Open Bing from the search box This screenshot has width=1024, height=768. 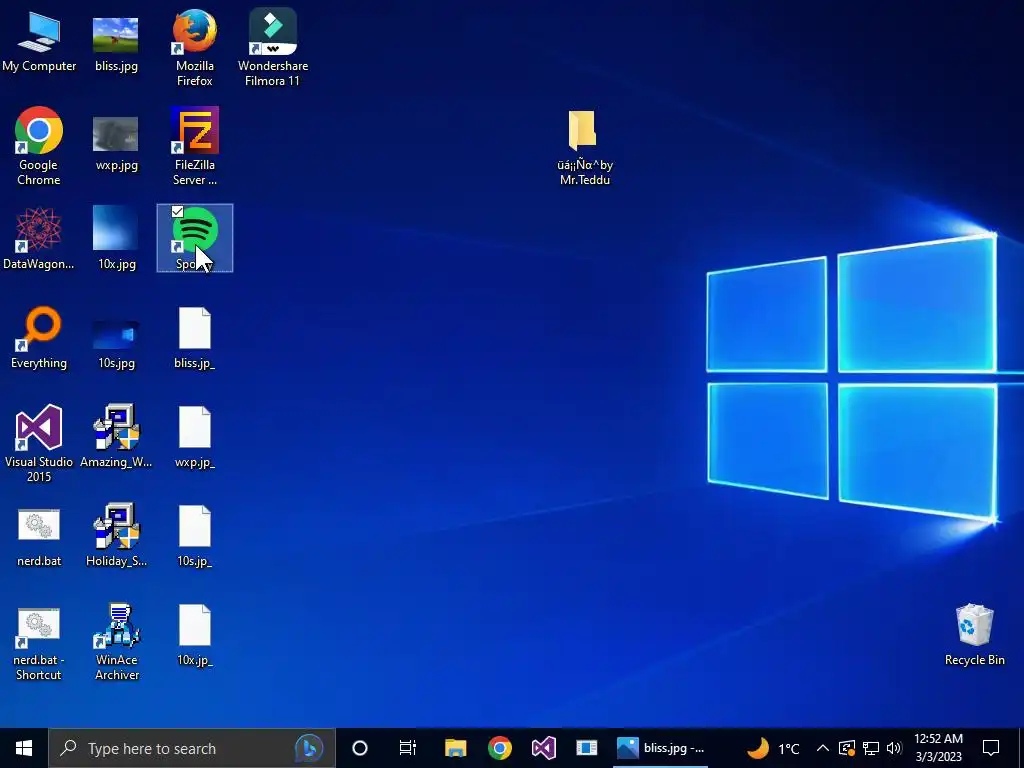click(309, 748)
